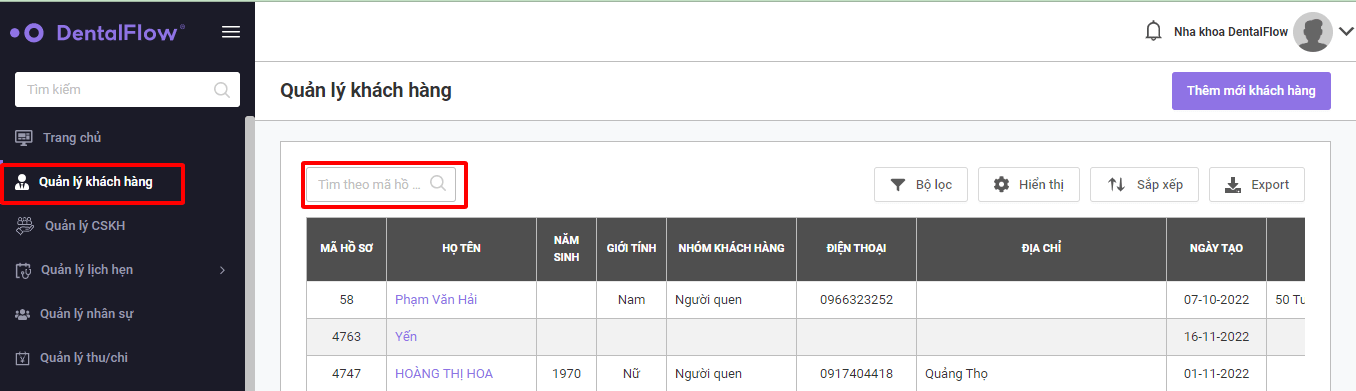This screenshot has width=1356, height=391.
Task: Open Hiển thị display settings
Action: tap(1029, 184)
